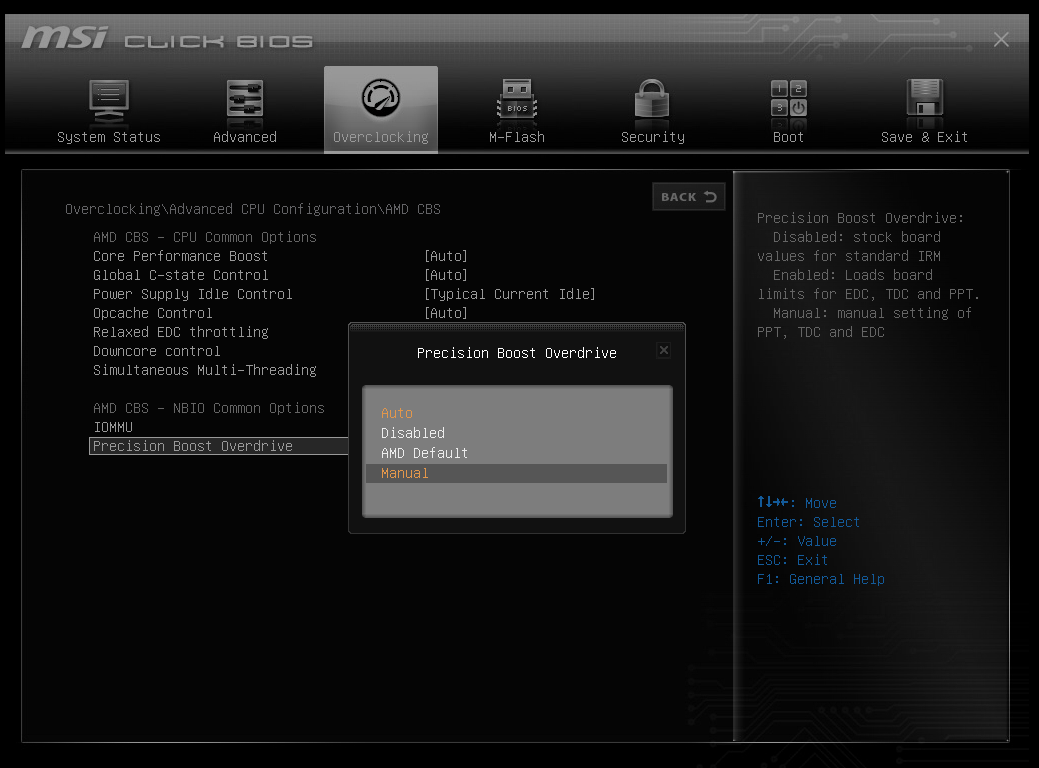Select the Opcache Control row label
Screen dimensions: 1039x768
[x=152, y=313]
